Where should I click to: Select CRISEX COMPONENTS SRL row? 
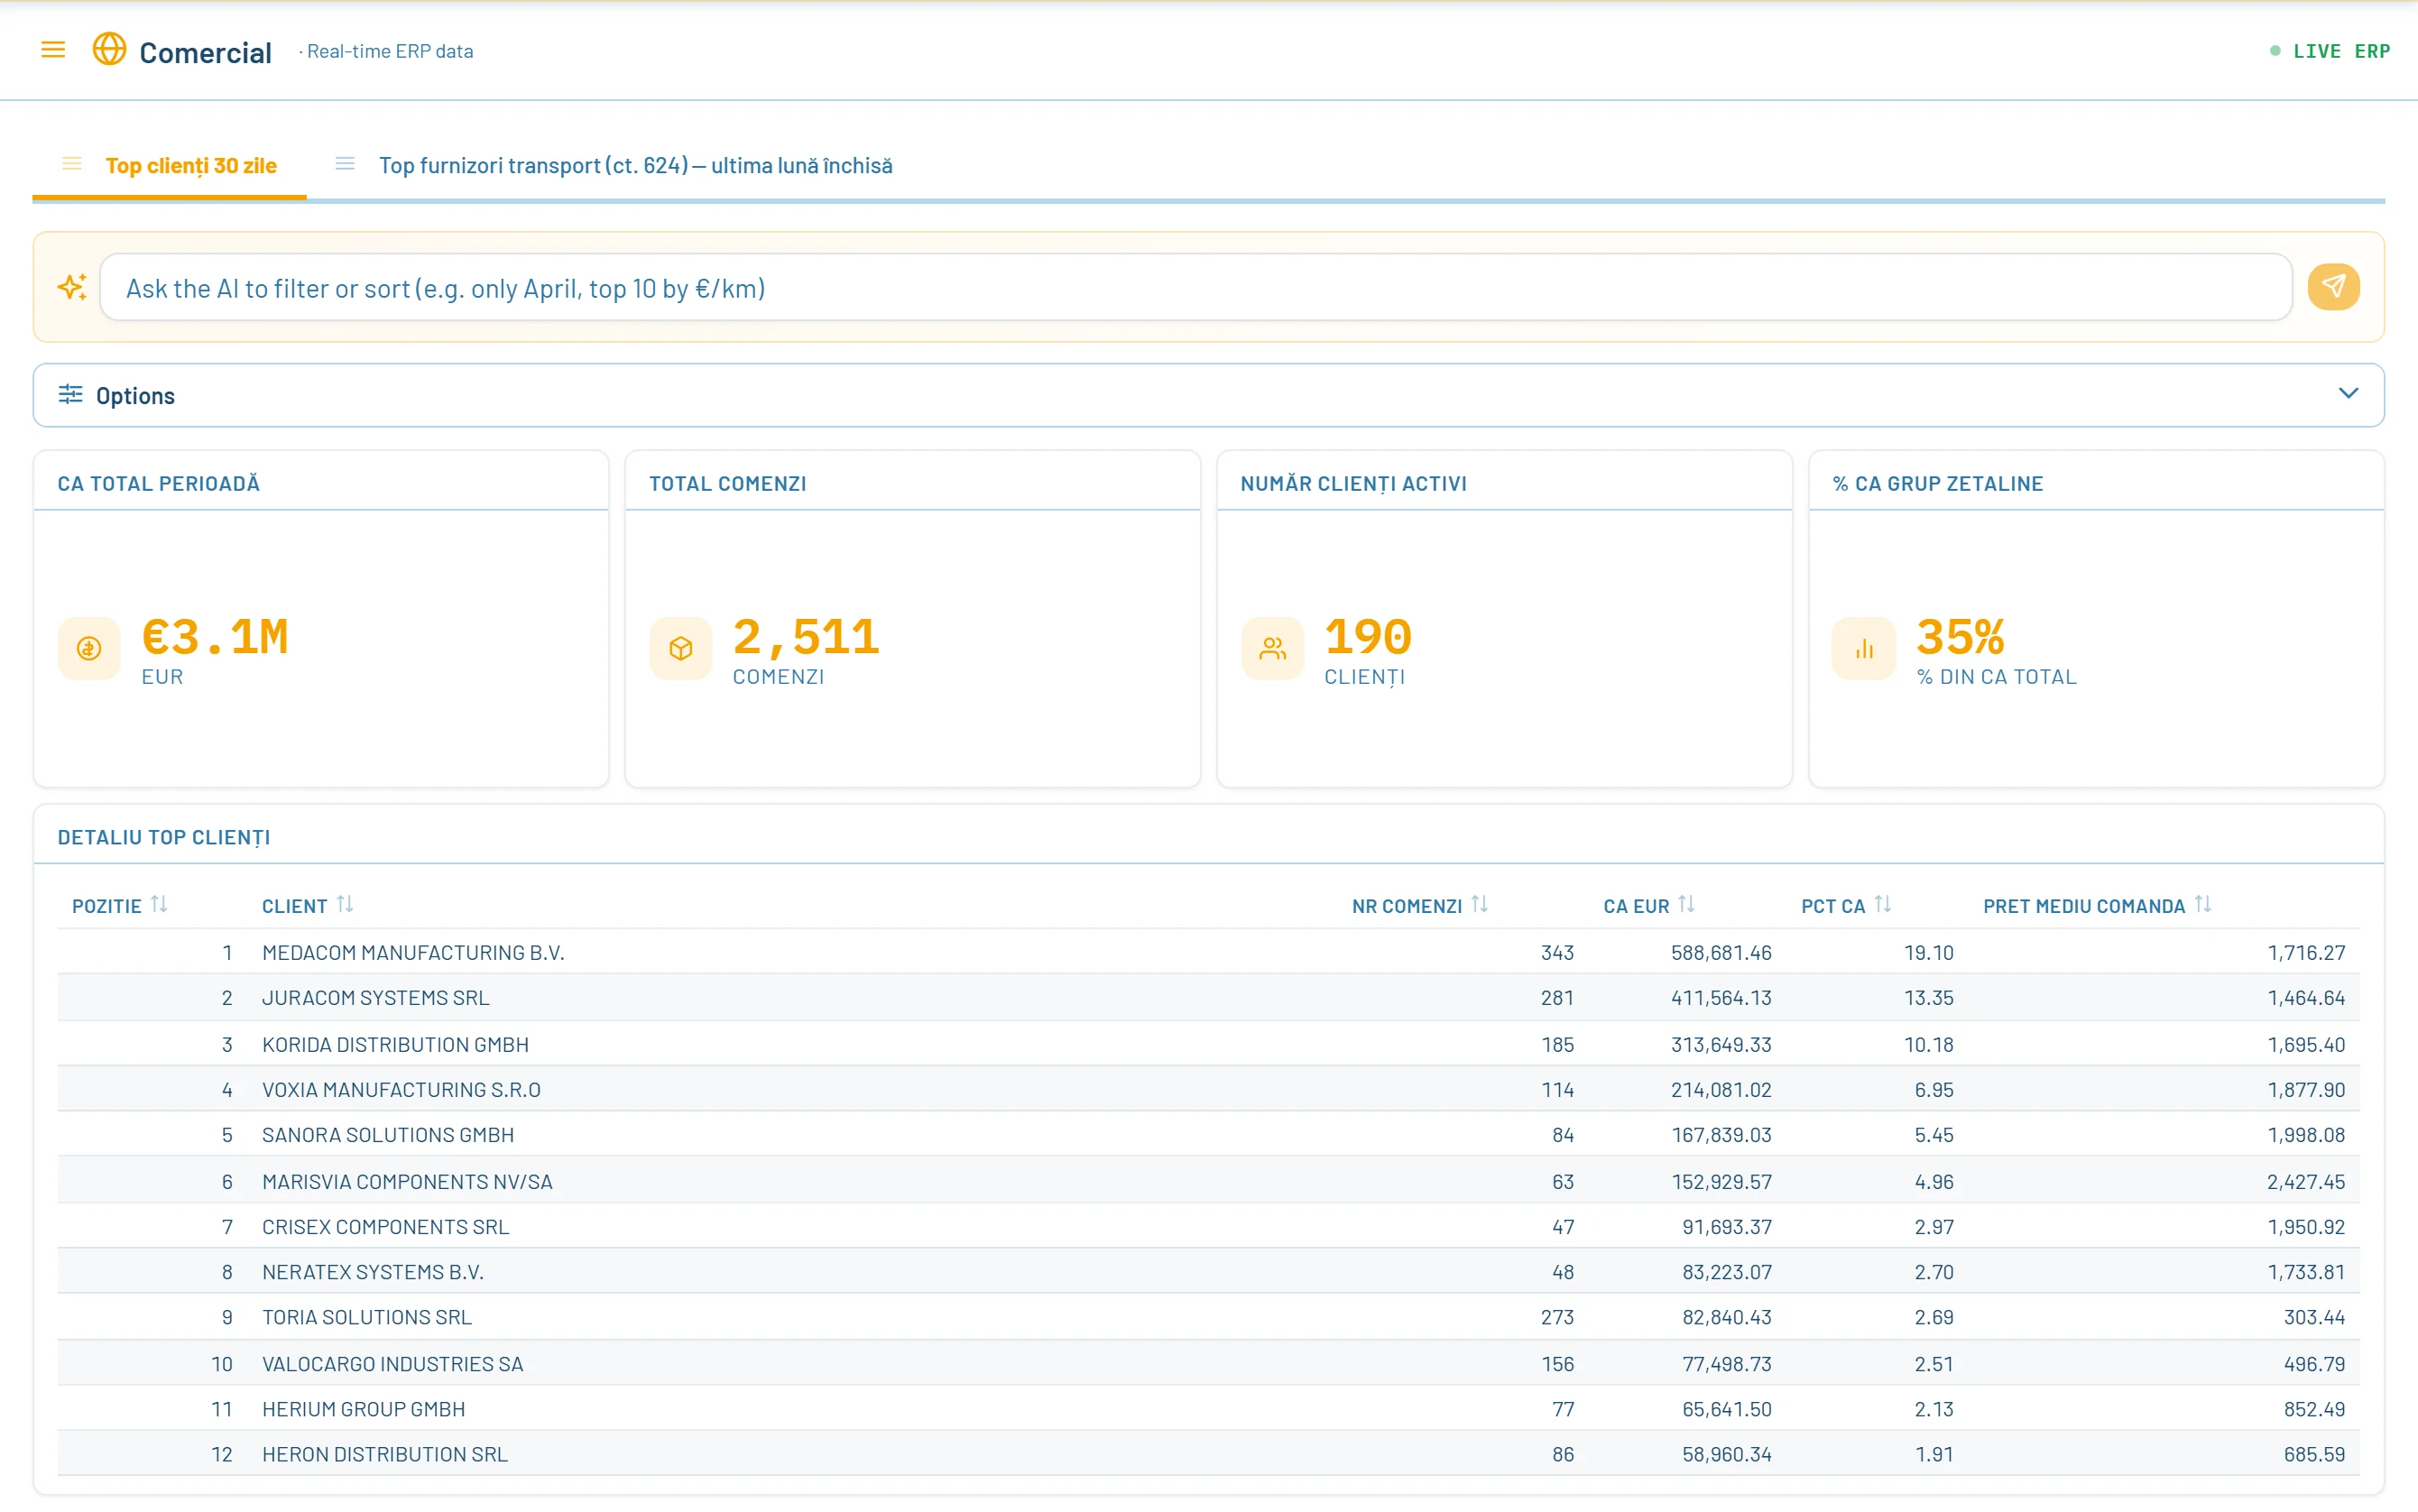coord(1208,1226)
